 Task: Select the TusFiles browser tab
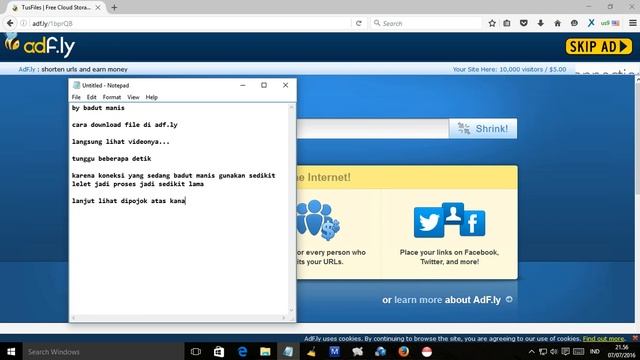pos(55,7)
